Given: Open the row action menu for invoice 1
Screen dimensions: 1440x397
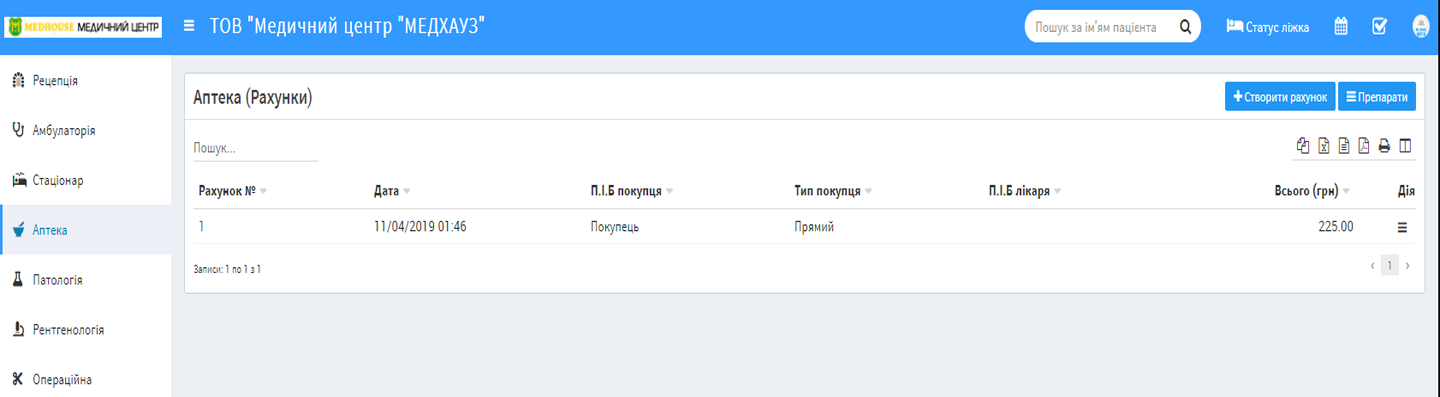Looking at the screenshot, I should tap(1402, 227).
